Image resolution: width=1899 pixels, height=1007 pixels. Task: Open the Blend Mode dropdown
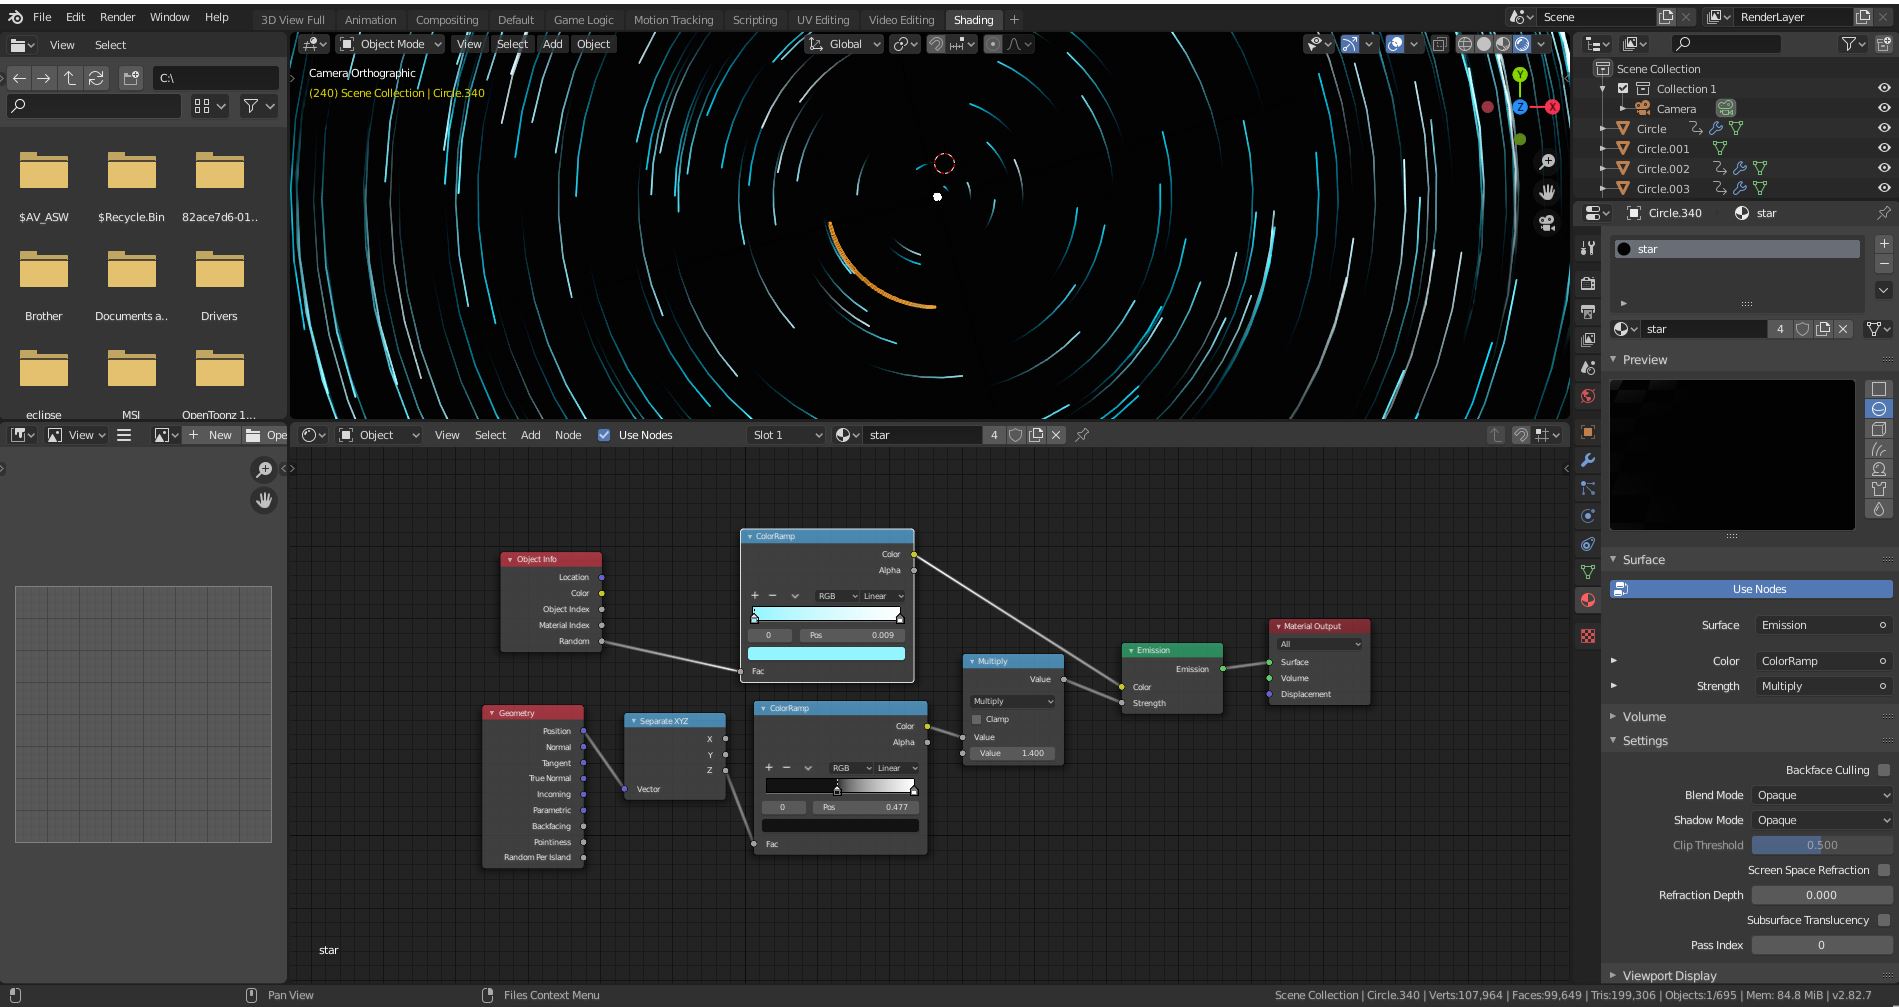coord(1822,795)
